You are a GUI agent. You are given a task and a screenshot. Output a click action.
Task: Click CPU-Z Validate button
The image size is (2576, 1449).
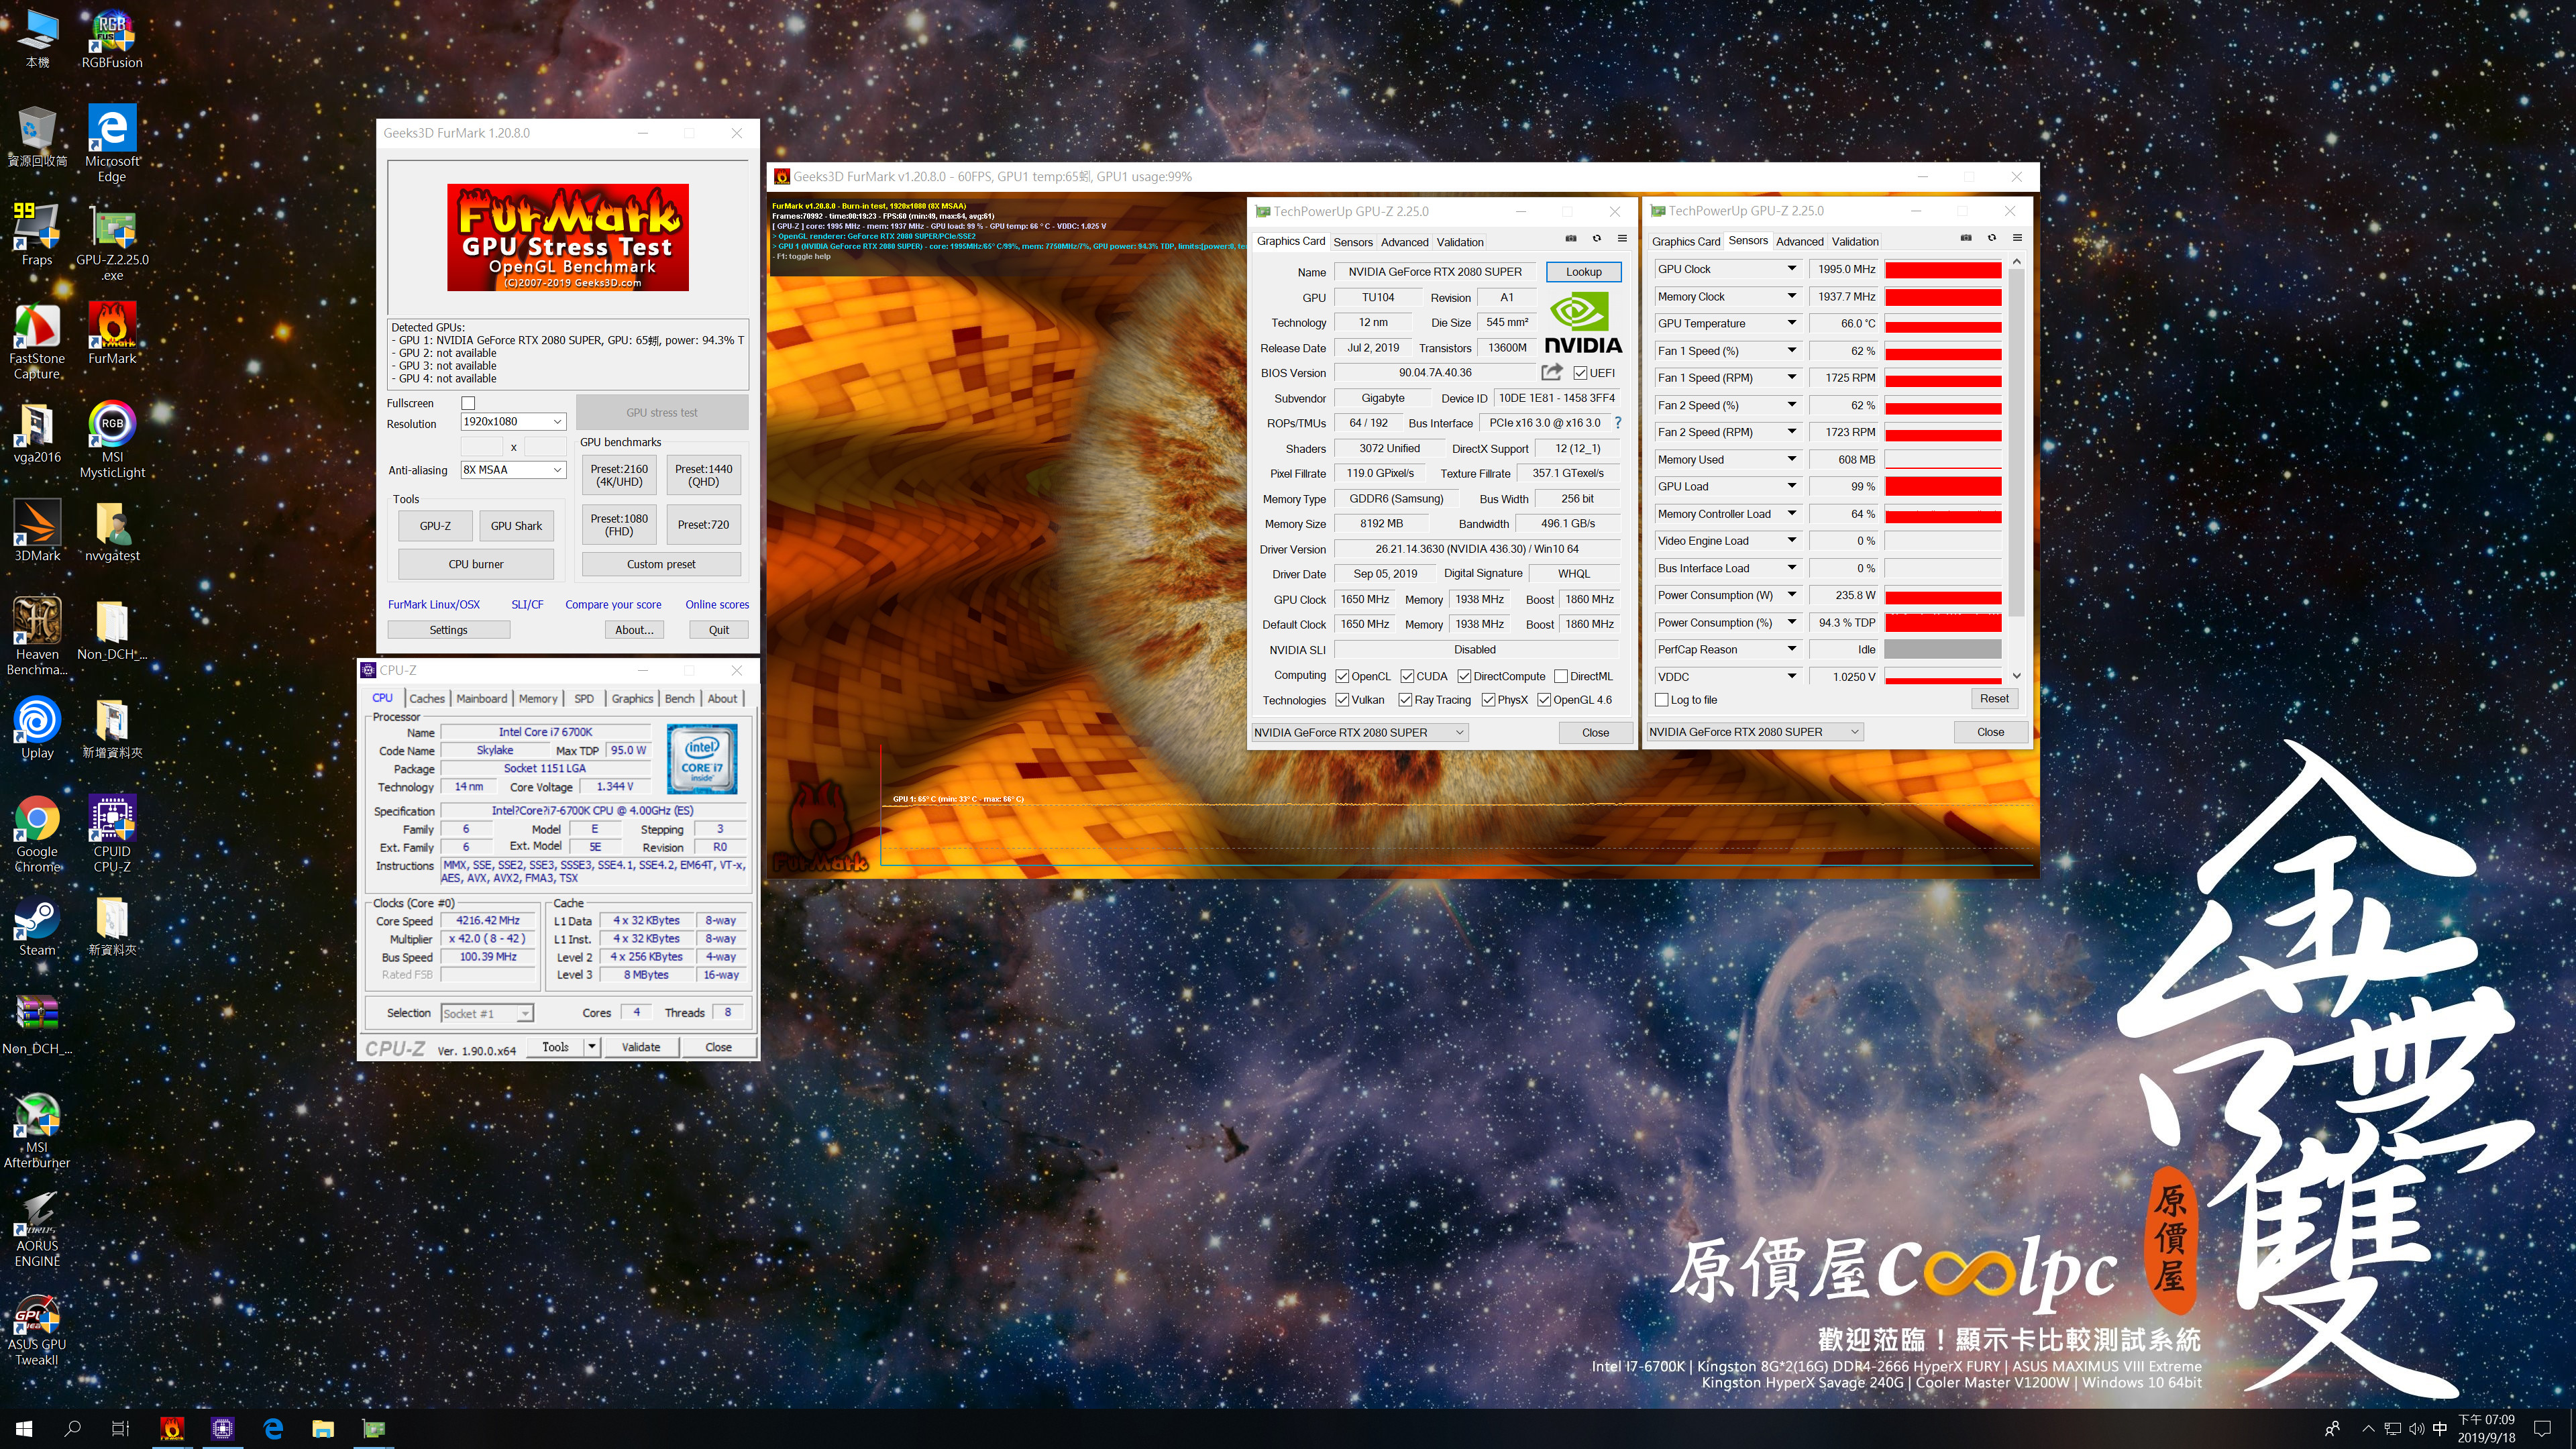pyautogui.click(x=641, y=1047)
